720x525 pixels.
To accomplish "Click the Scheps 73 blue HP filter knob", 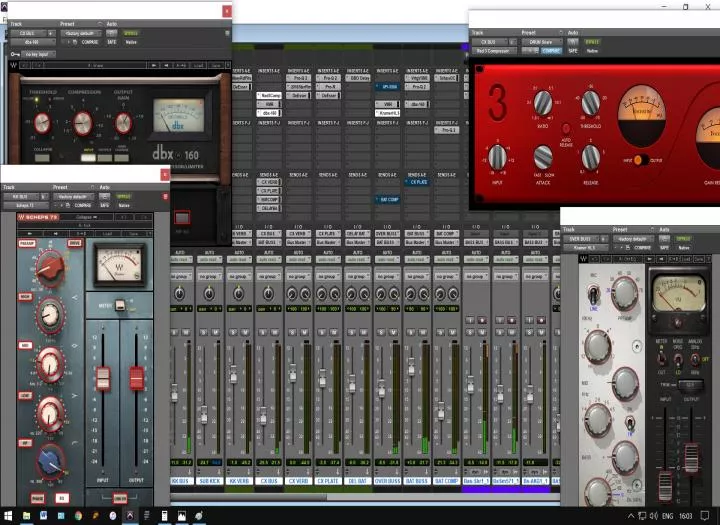I will [51, 461].
